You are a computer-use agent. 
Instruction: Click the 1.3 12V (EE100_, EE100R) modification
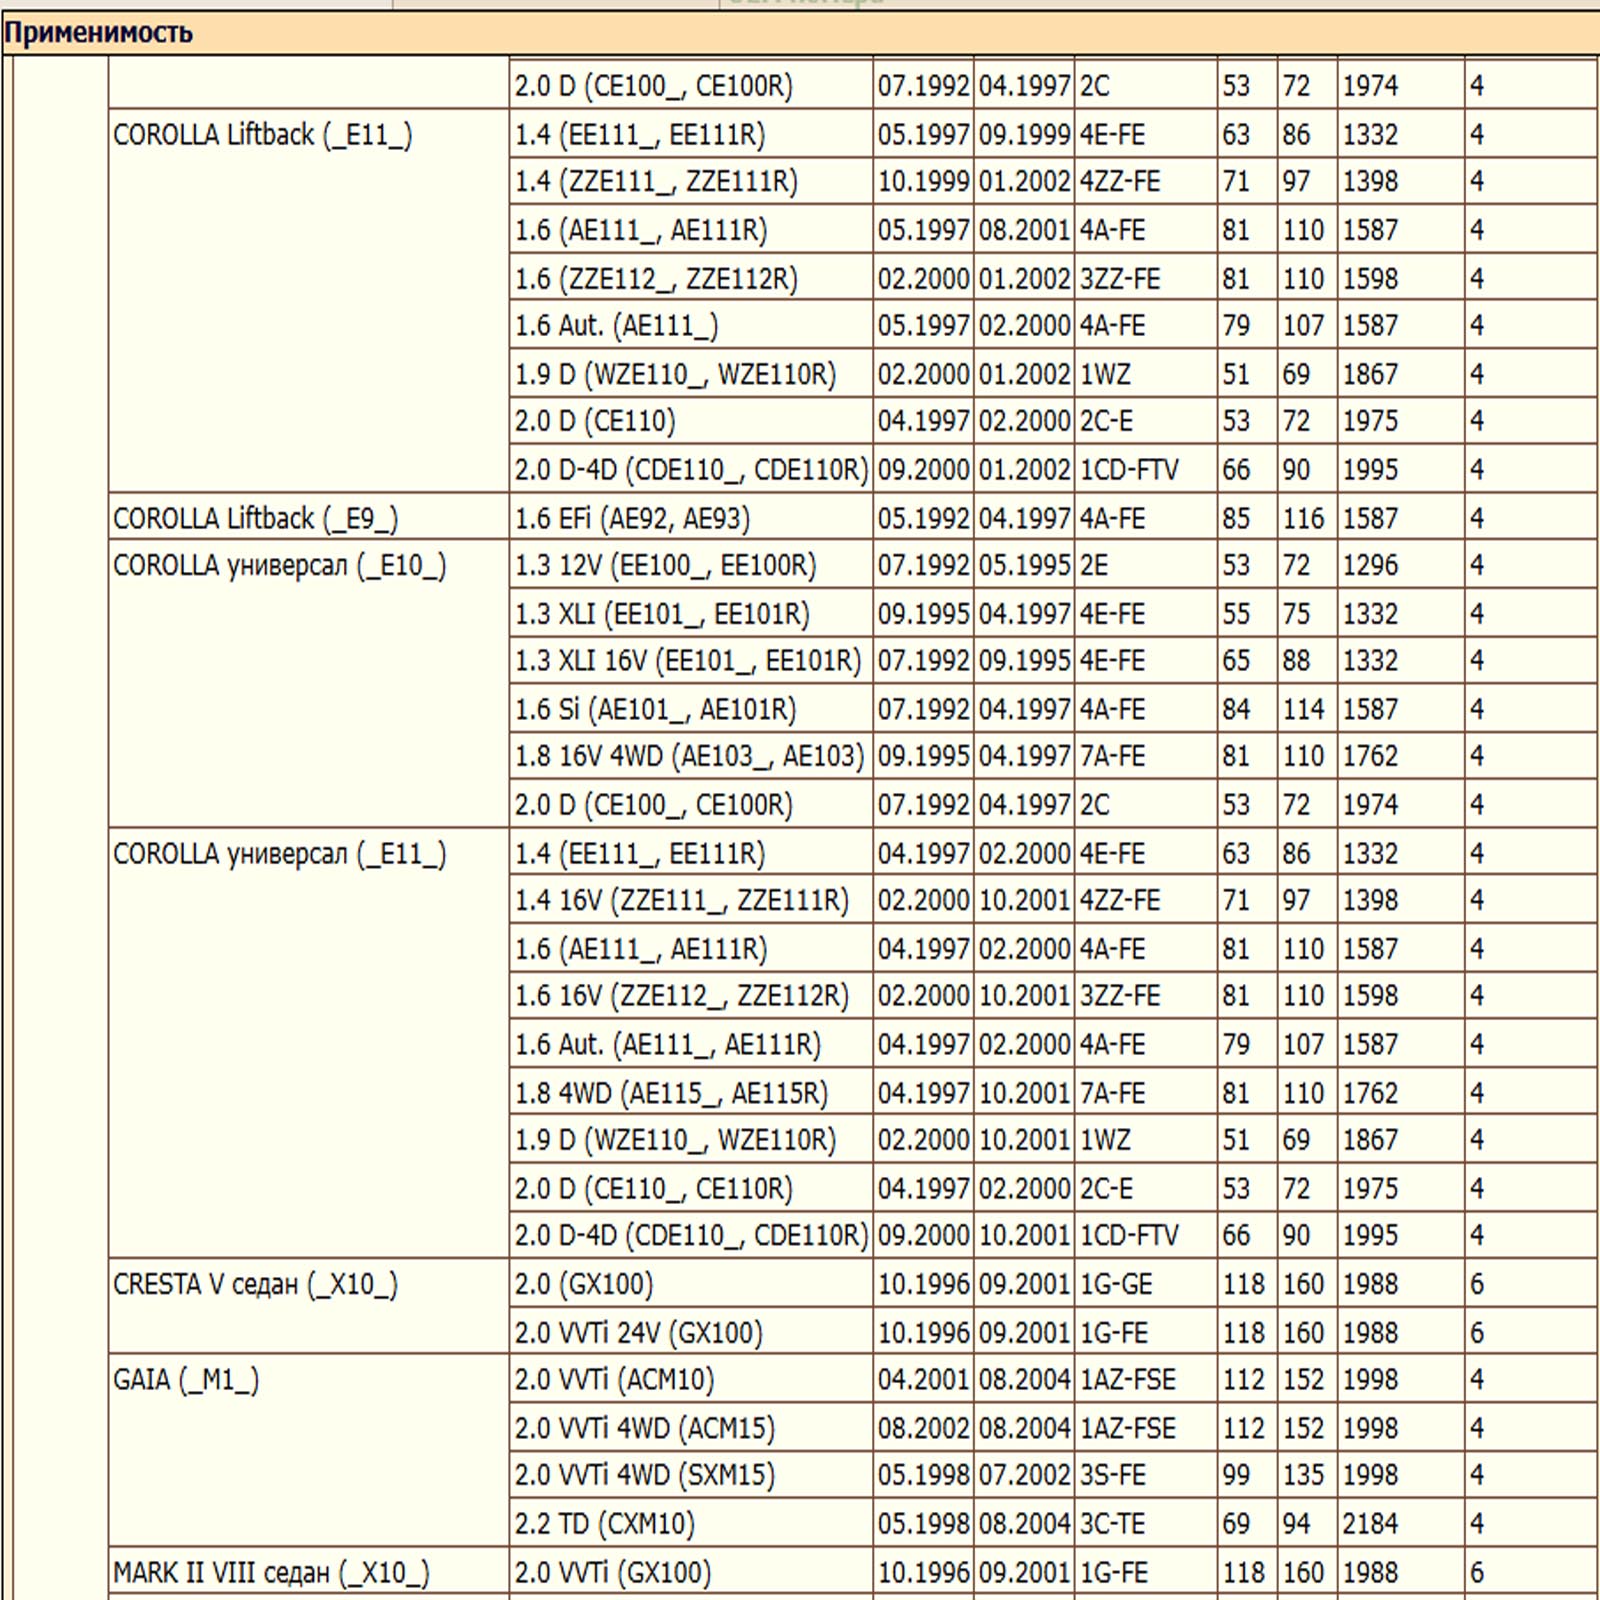(665, 566)
